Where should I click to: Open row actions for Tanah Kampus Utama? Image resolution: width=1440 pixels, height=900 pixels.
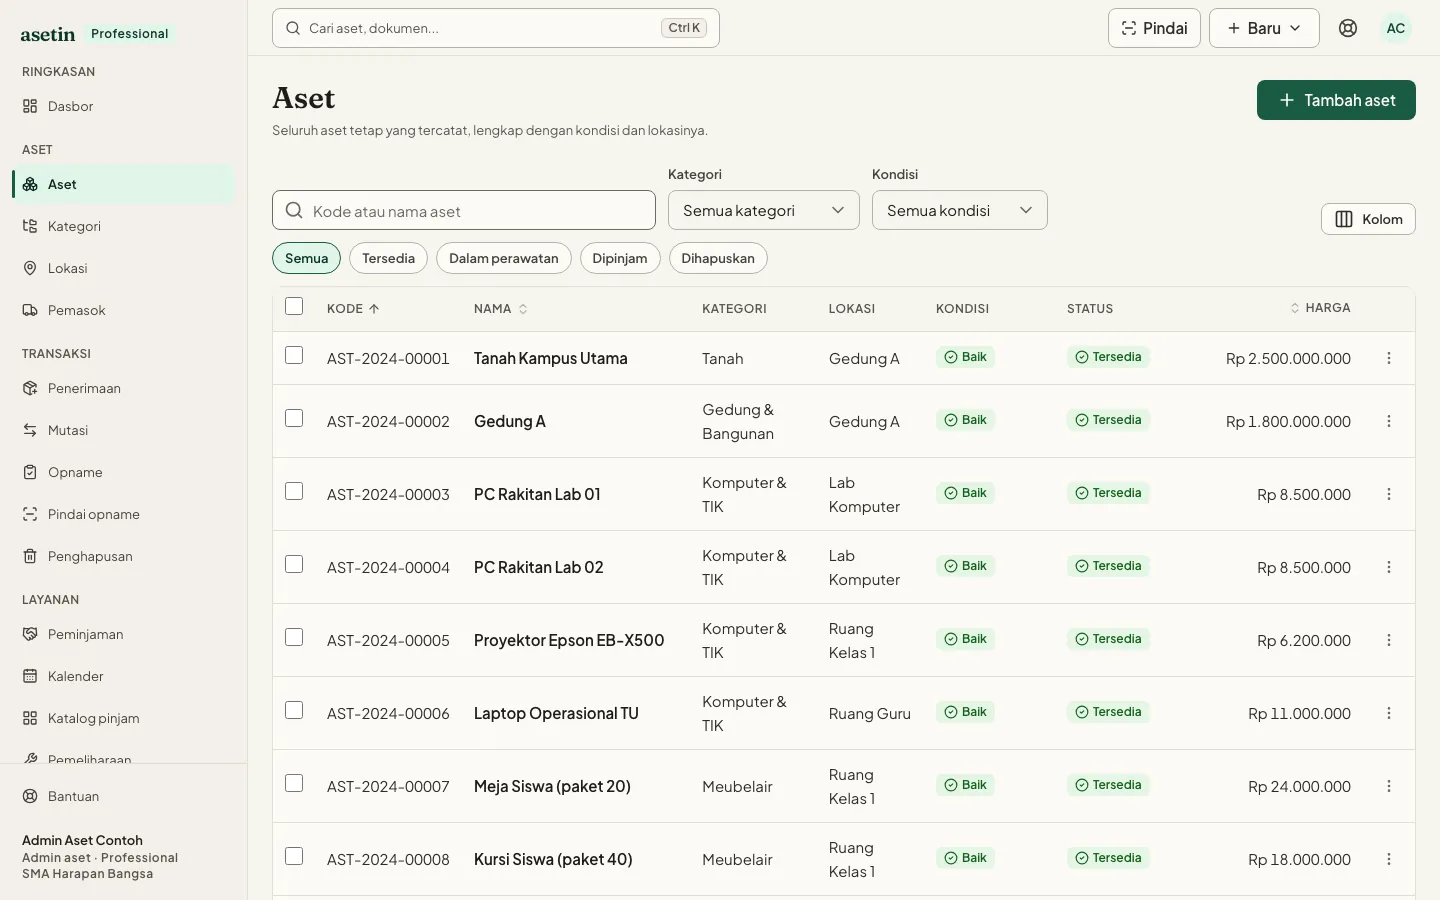pos(1389,358)
